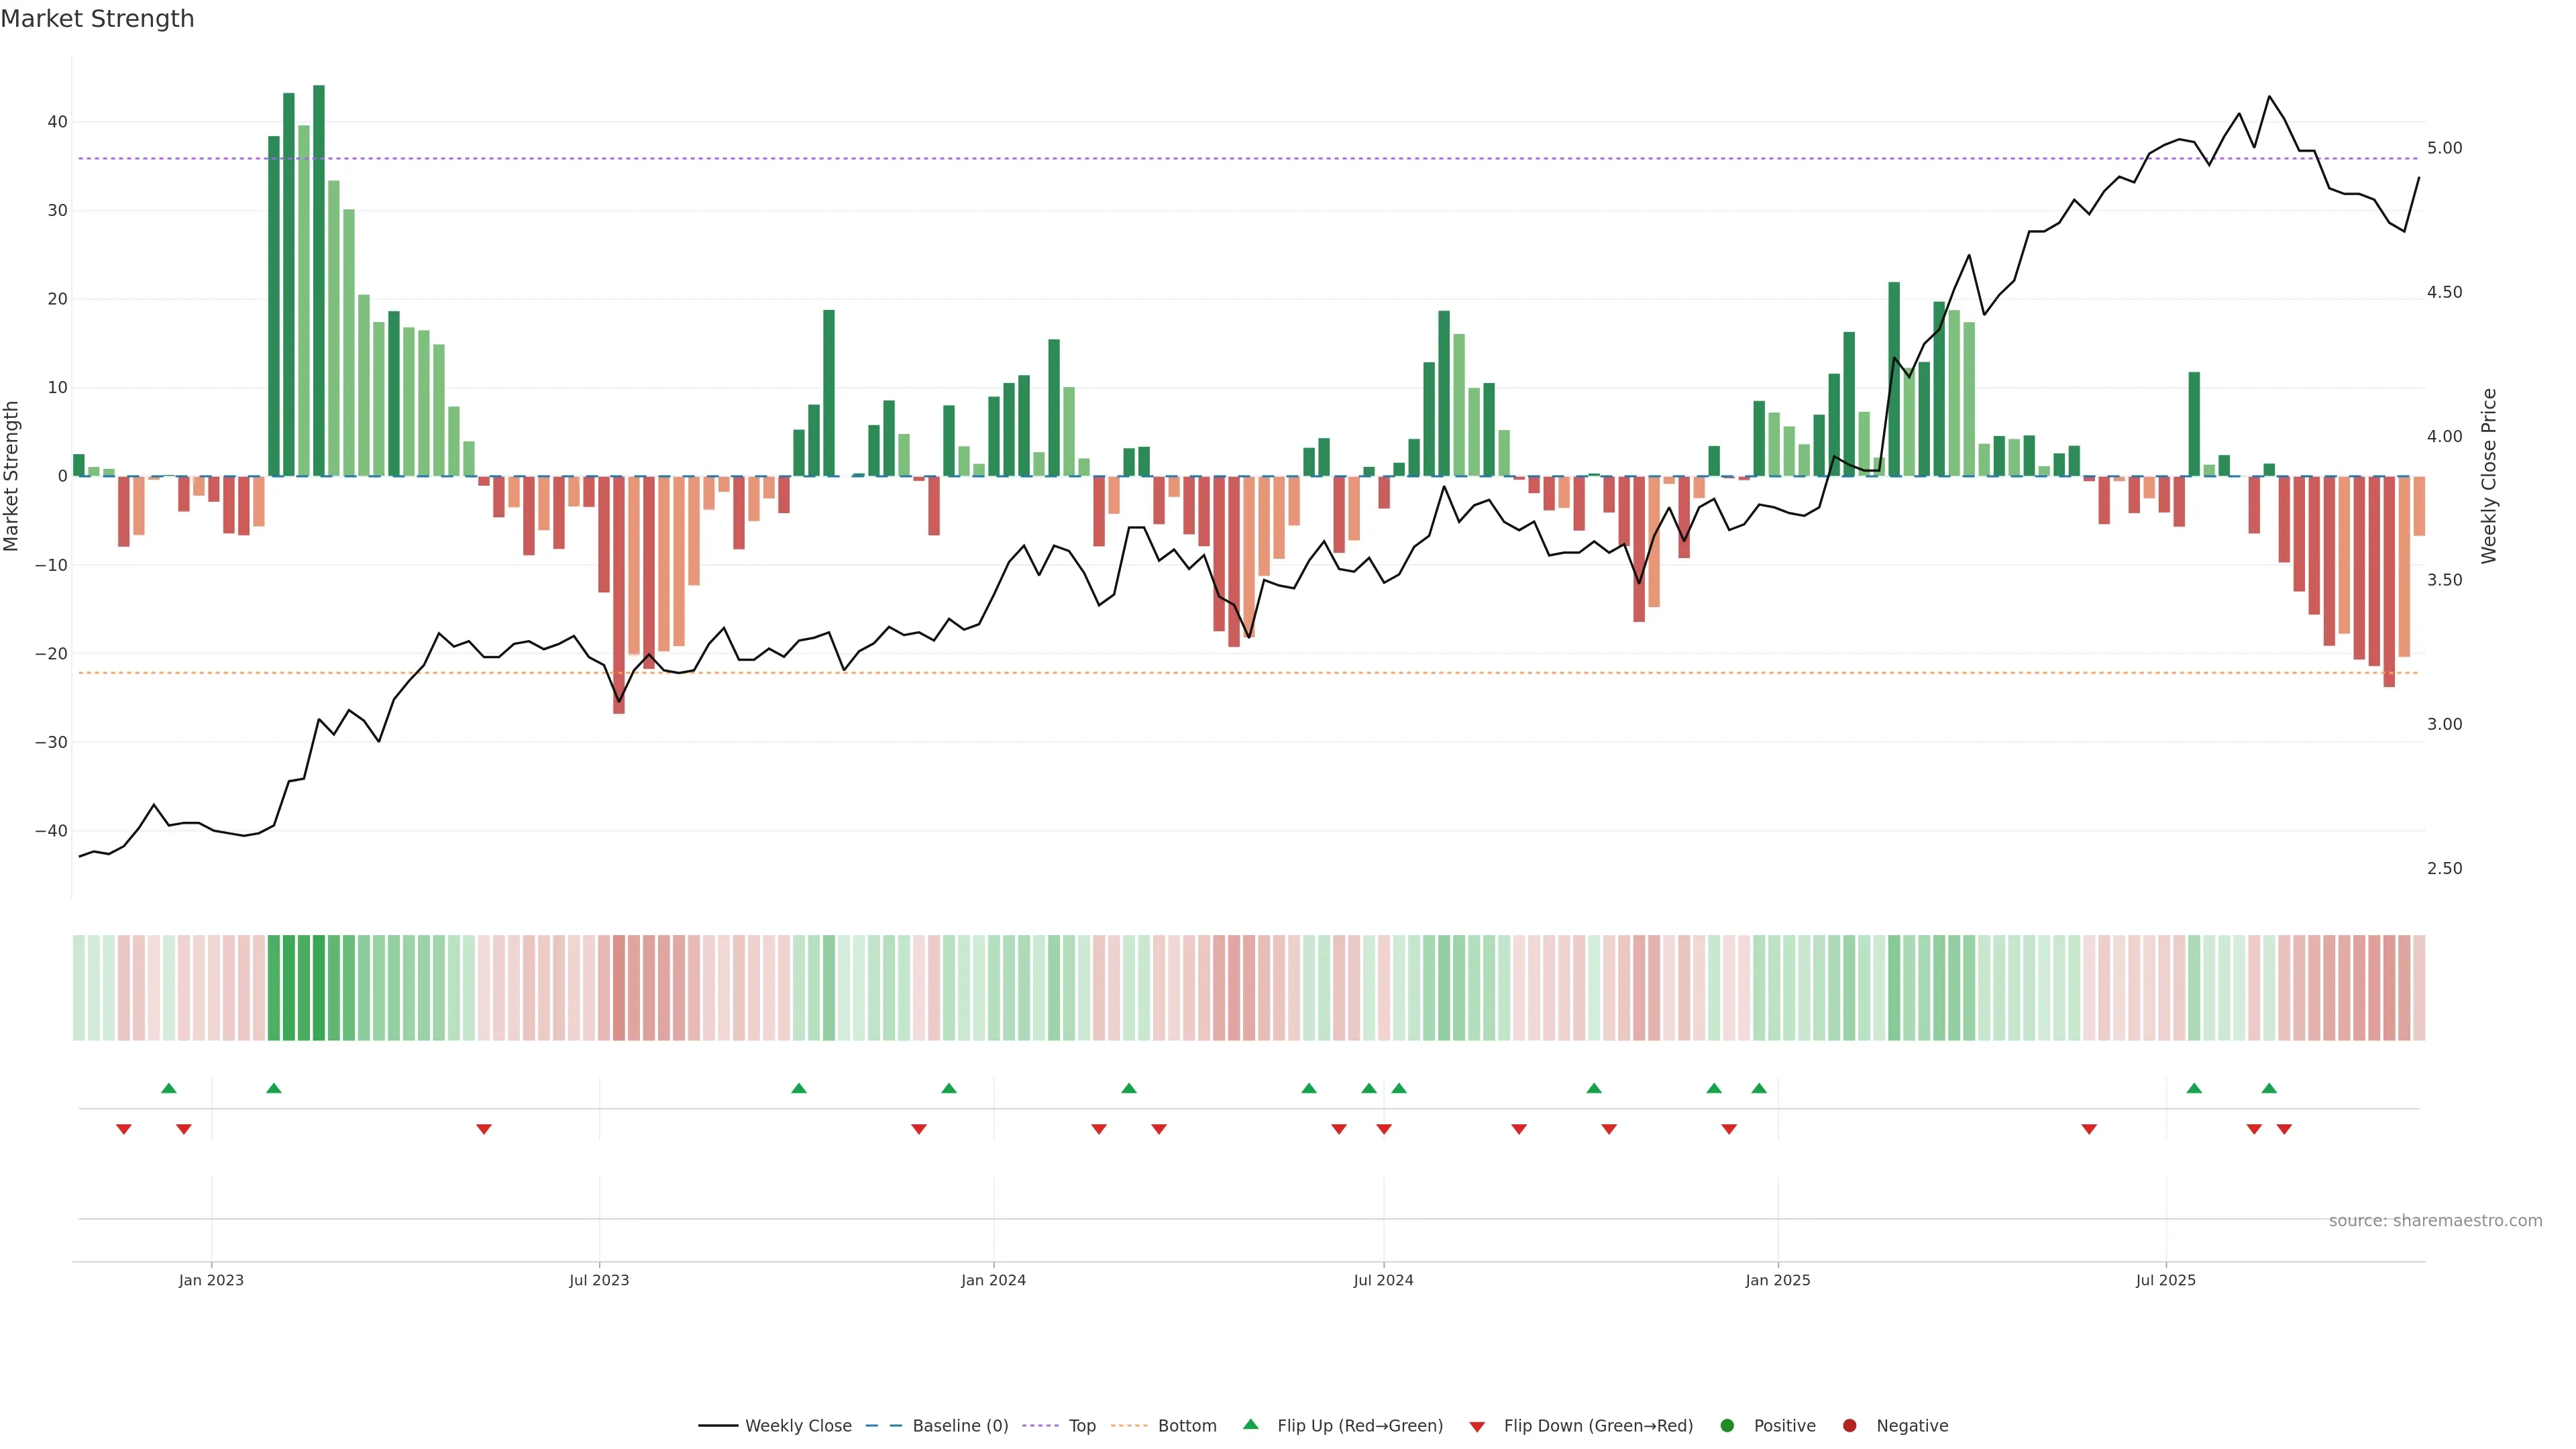Click the Market Strength chart title
This screenshot has width=2576, height=1449.
click(x=97, y=19)
